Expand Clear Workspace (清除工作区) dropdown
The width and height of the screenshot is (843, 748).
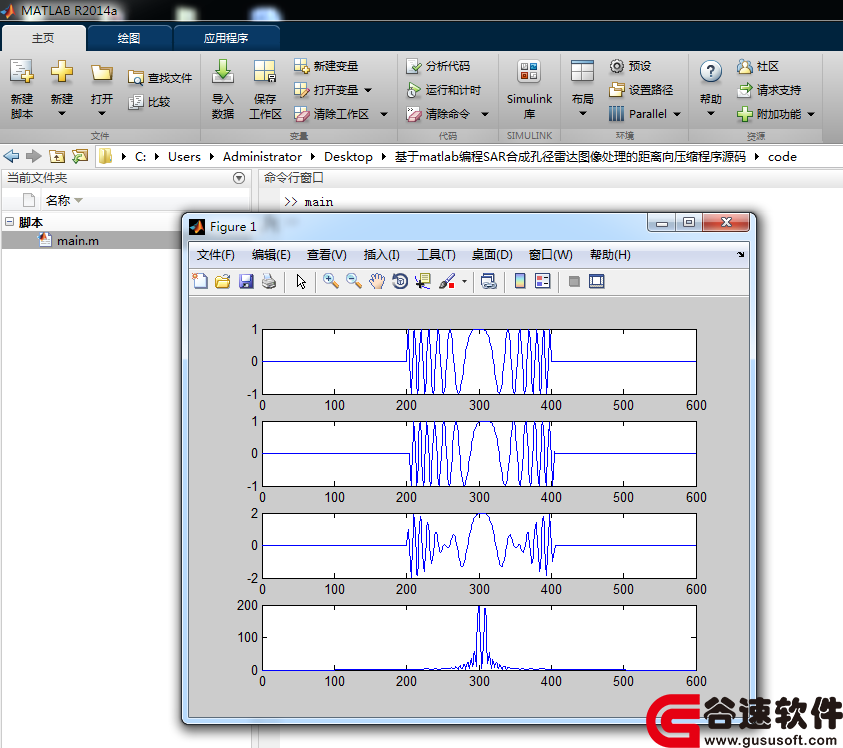(384, 114)
